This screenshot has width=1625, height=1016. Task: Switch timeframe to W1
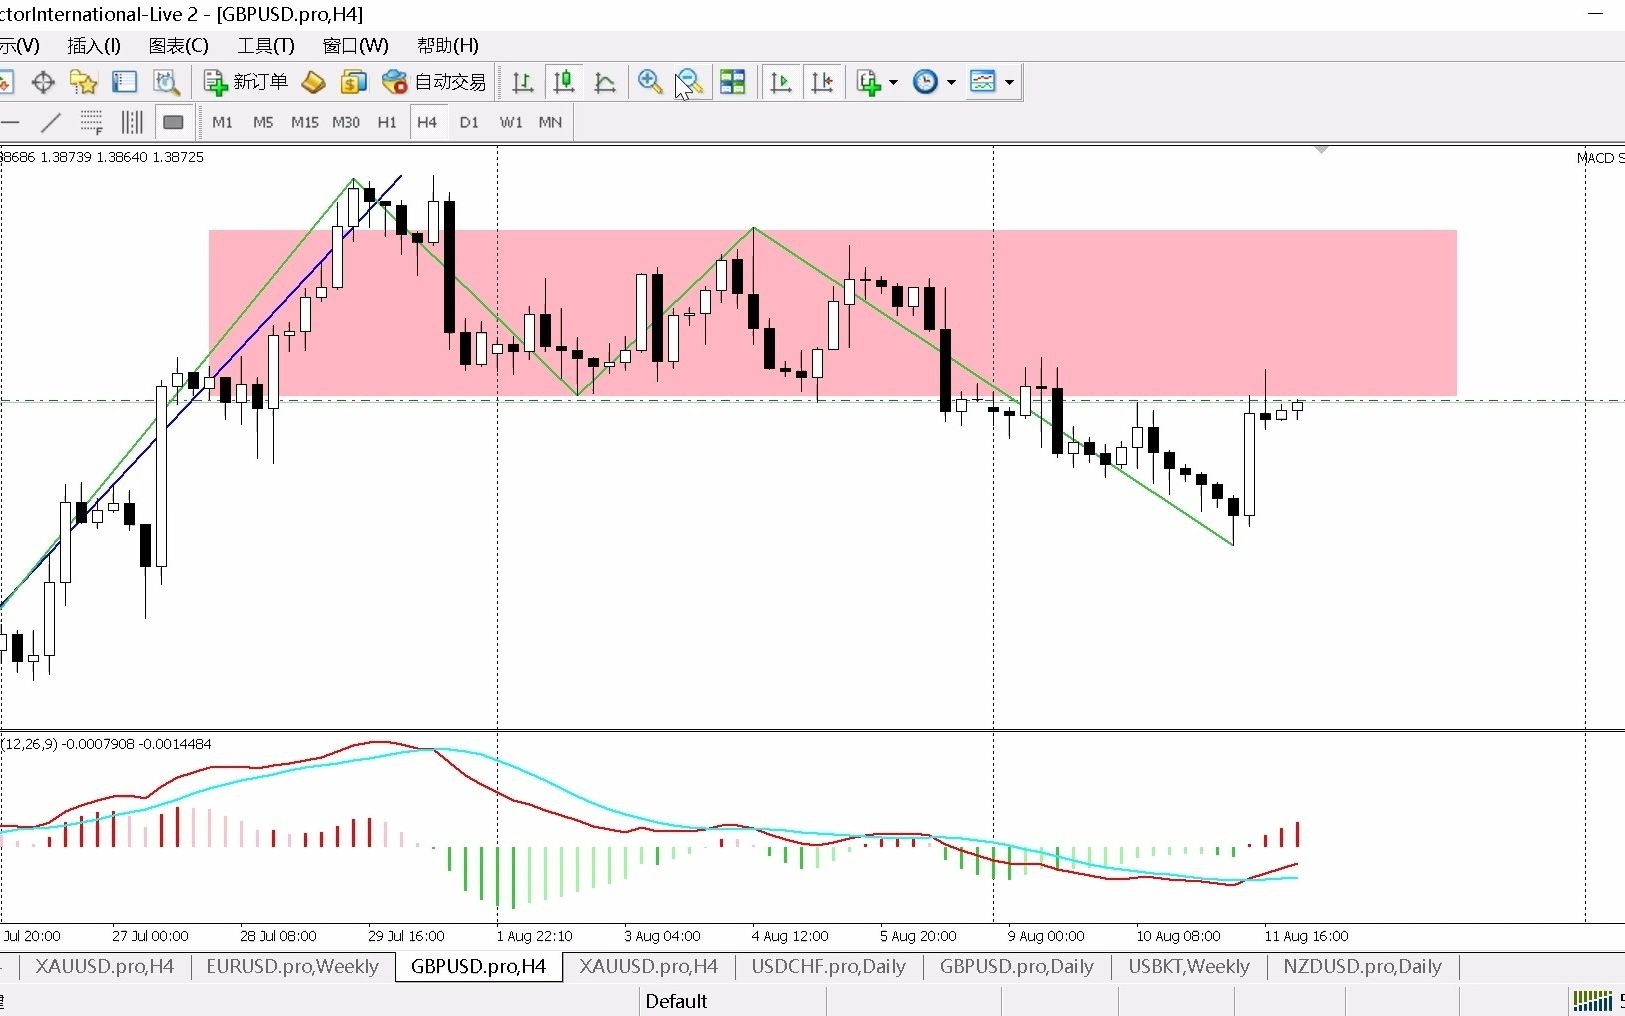(511, 122)
